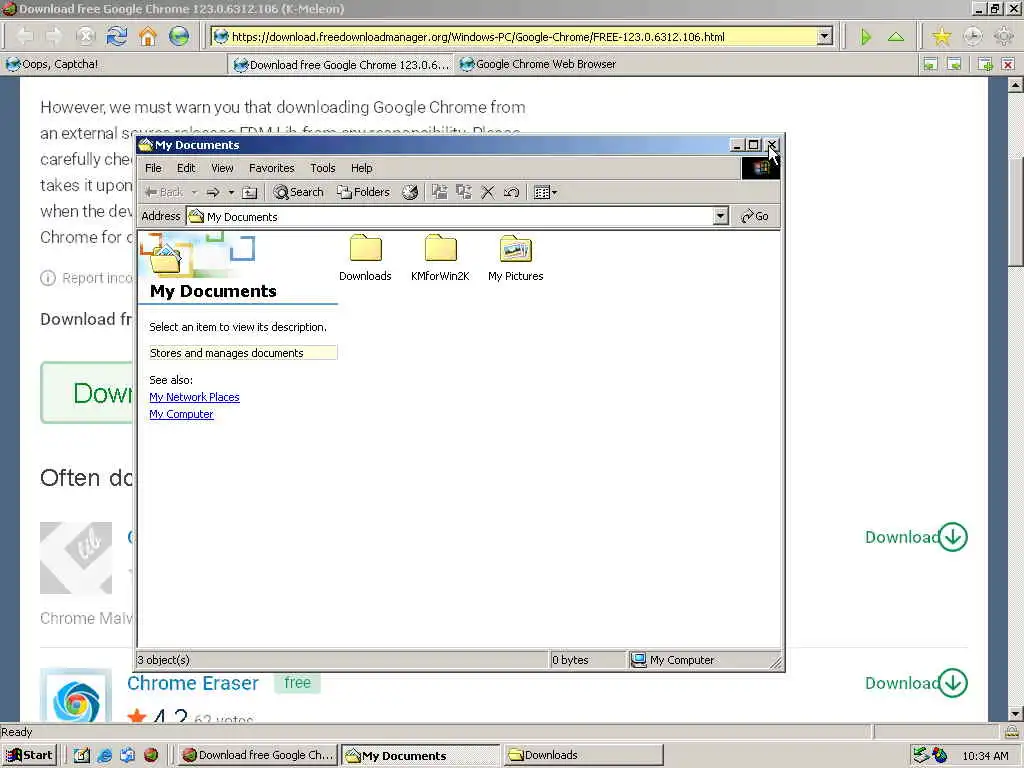Click in the K-Meleon URL address field

click(516, 37)
